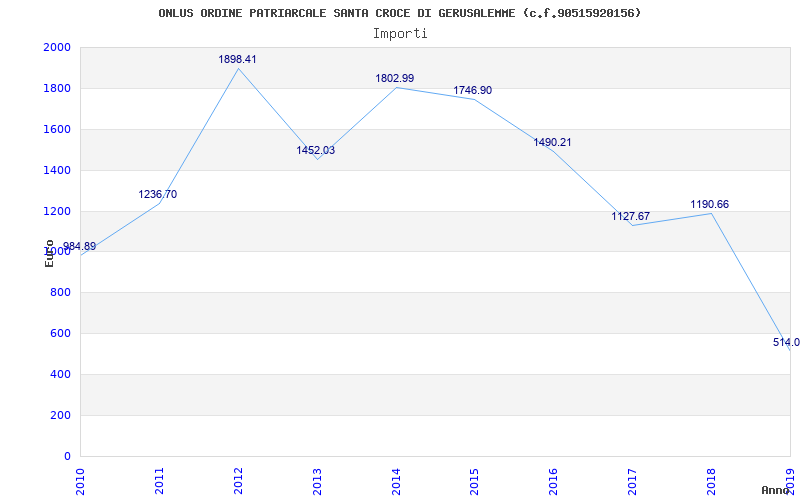Click the 2019 x-axis label

click(790, 481)
